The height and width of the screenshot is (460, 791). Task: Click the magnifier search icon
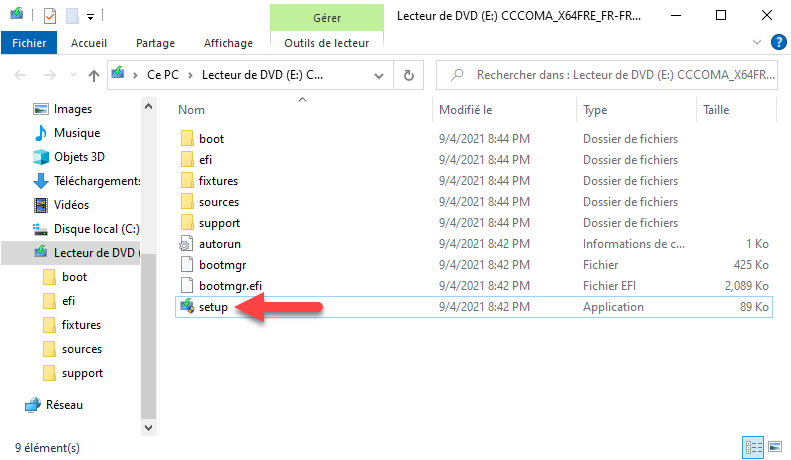457,75
